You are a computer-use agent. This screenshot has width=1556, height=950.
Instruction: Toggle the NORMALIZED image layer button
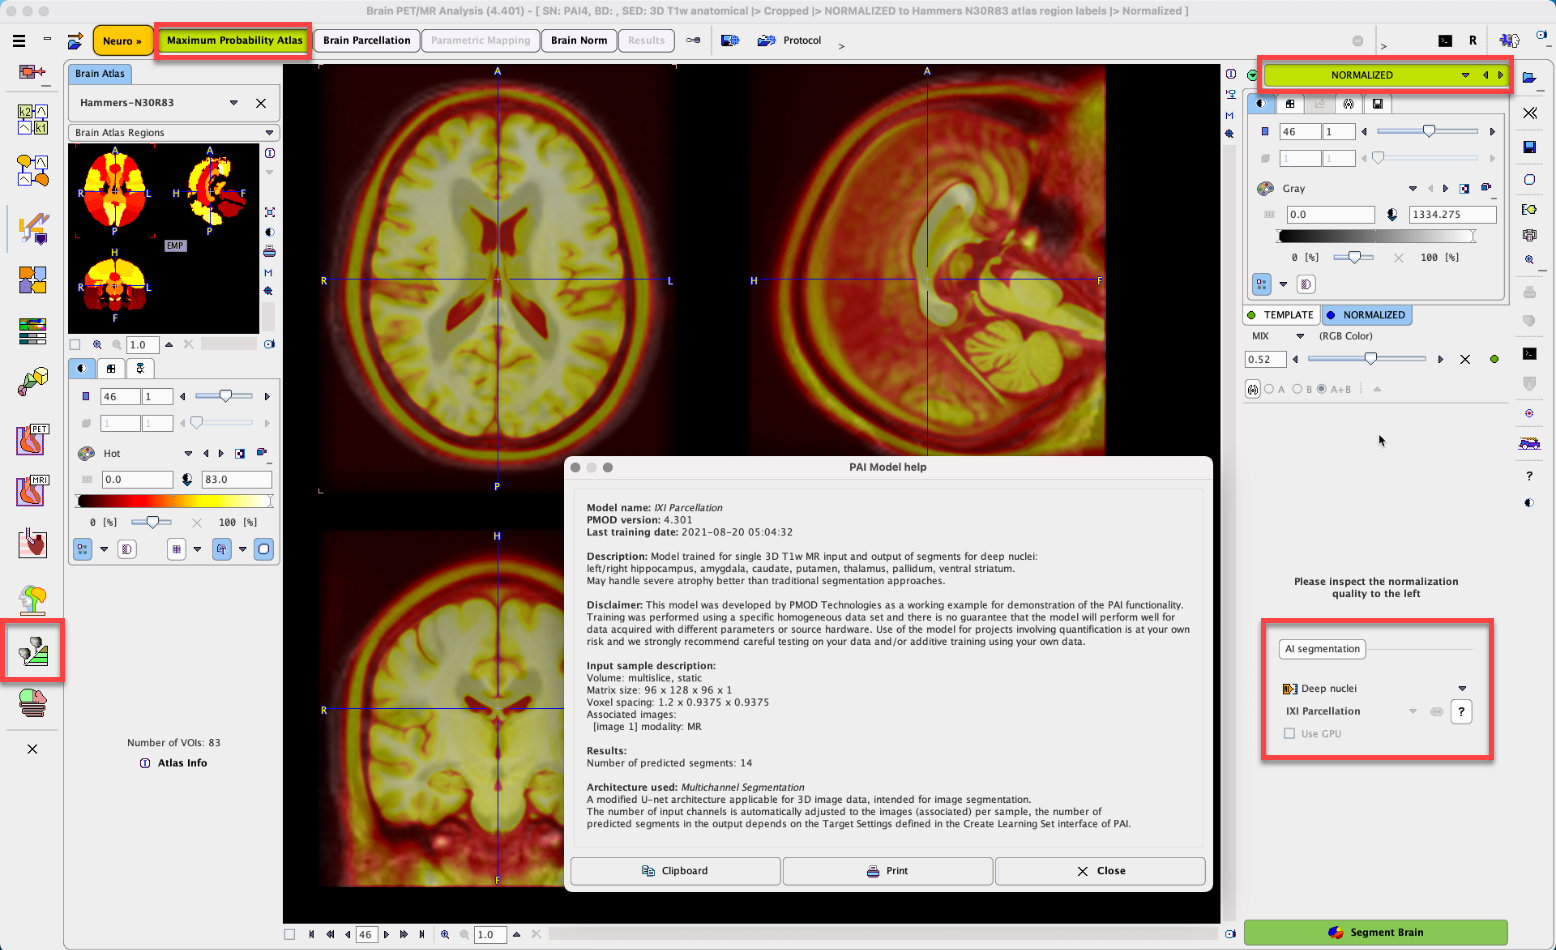pyautogui.click(x=1366, y=315)
